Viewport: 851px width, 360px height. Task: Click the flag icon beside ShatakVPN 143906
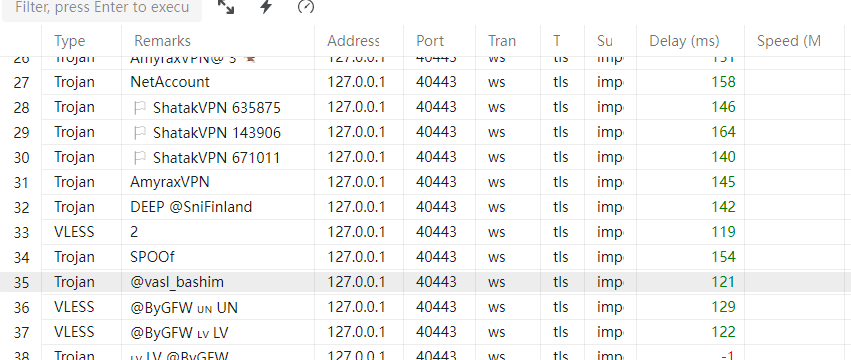139,132
